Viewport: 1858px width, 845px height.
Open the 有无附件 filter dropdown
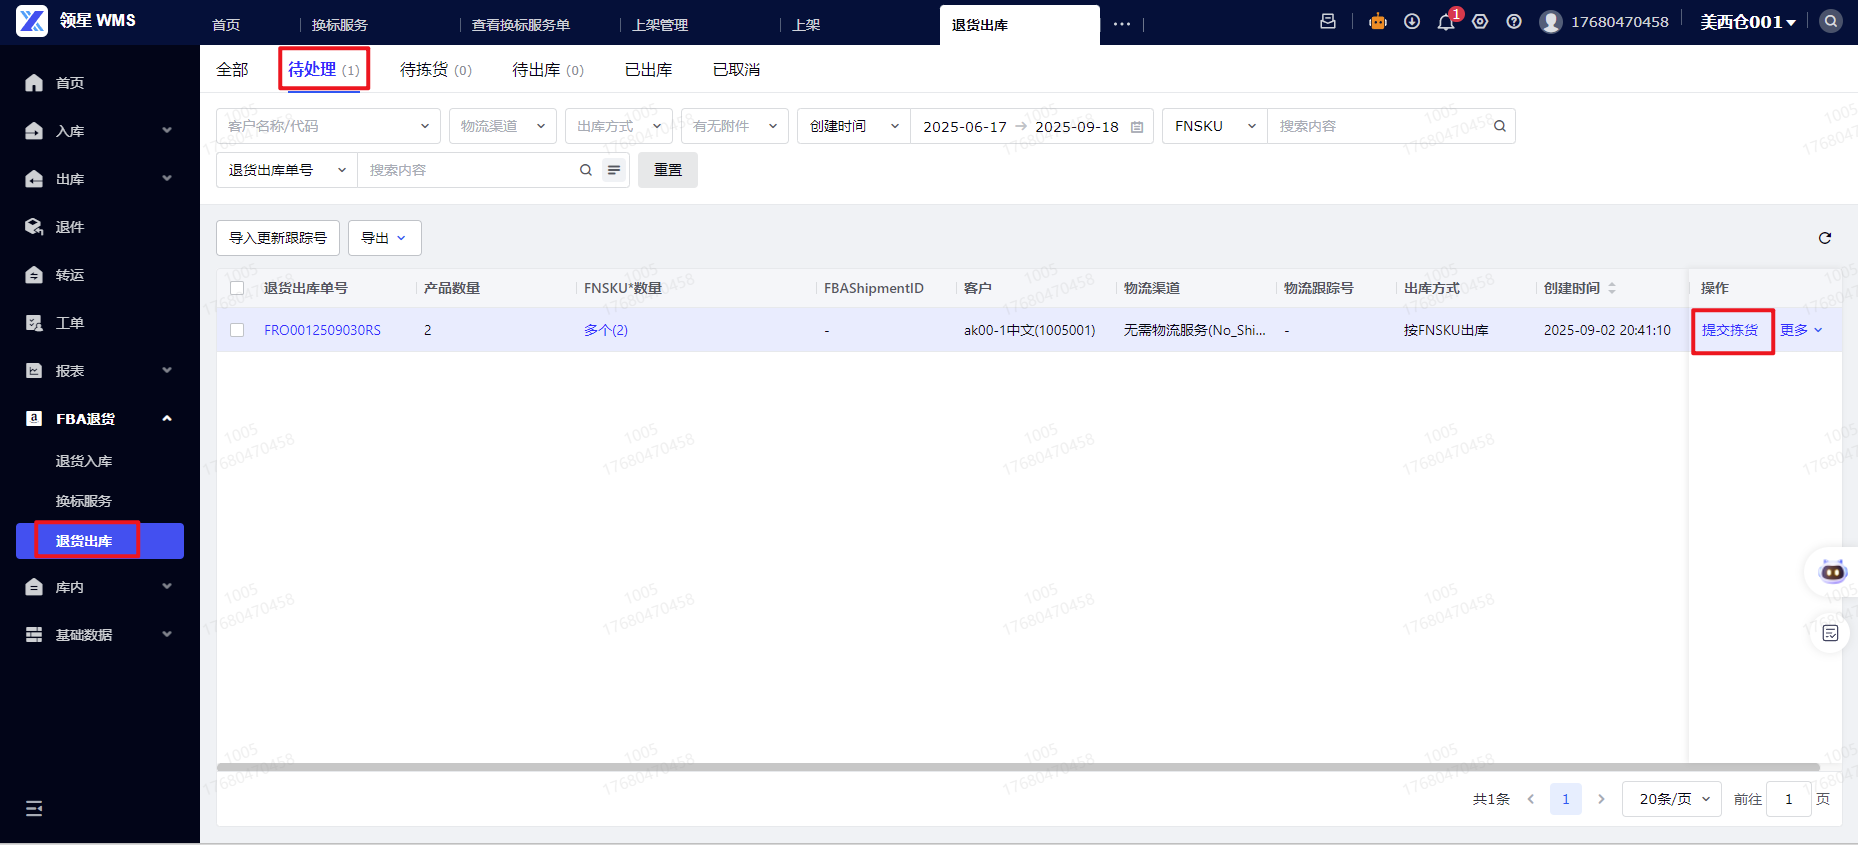click(735, 126)
